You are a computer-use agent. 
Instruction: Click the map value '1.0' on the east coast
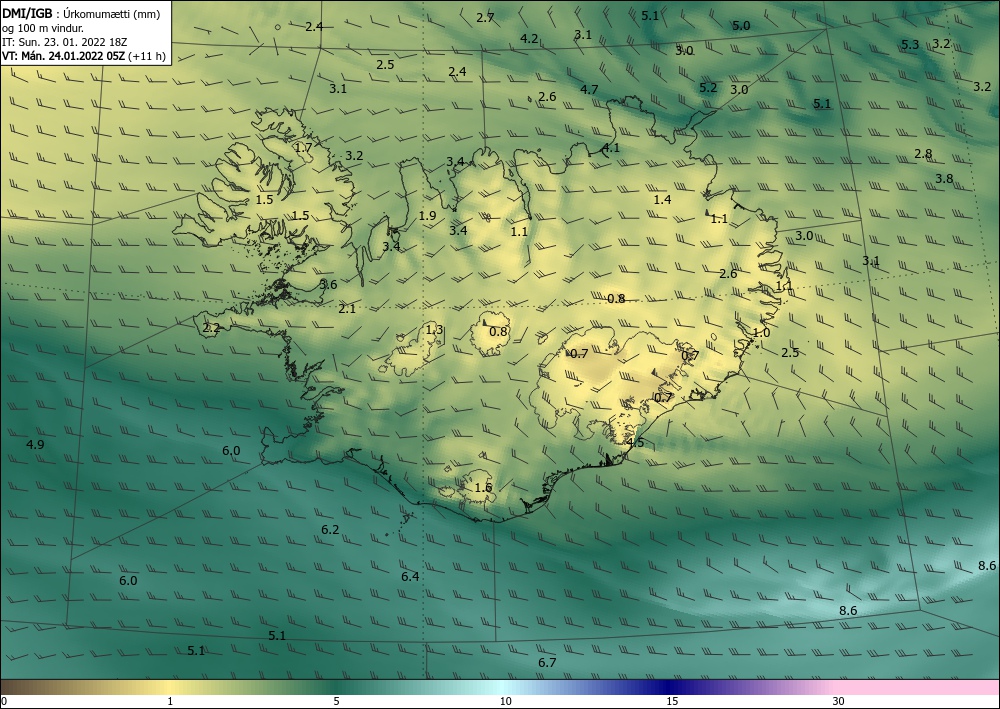point(761,333)
